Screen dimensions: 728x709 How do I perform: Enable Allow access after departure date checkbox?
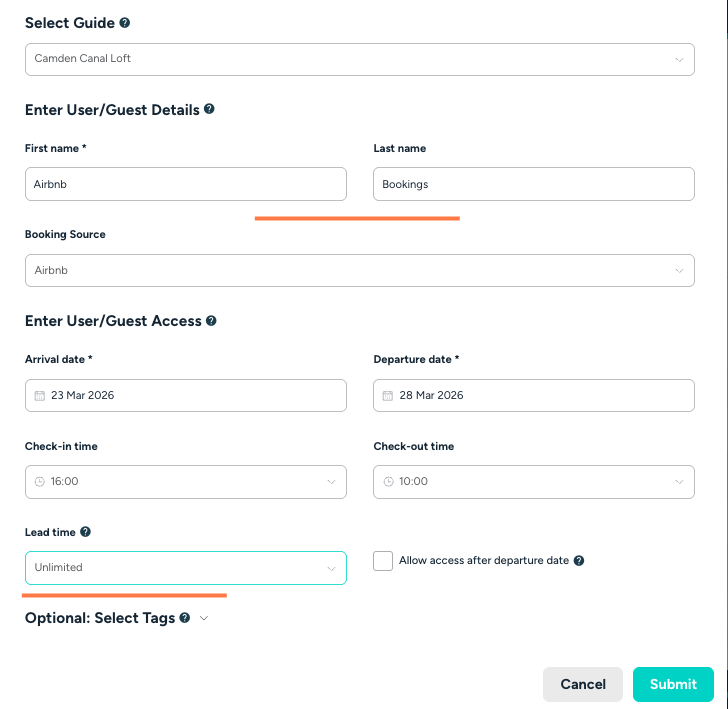(x=383, y=561)
